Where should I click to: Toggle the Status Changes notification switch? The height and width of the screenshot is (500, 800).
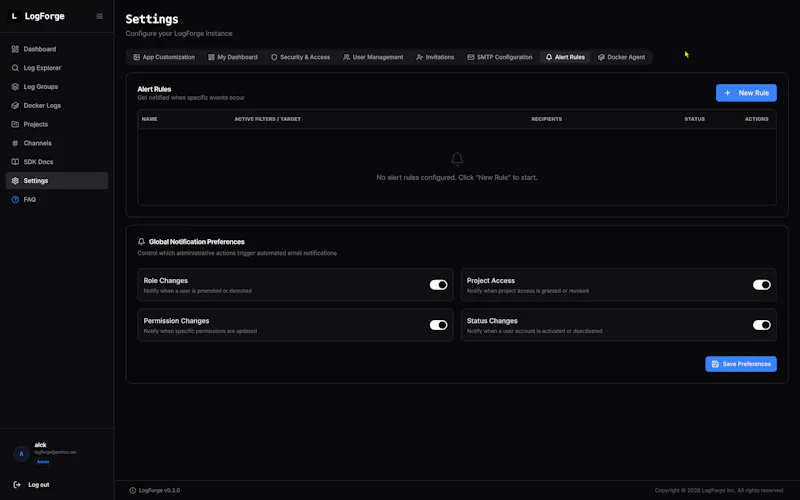[762, 325]
